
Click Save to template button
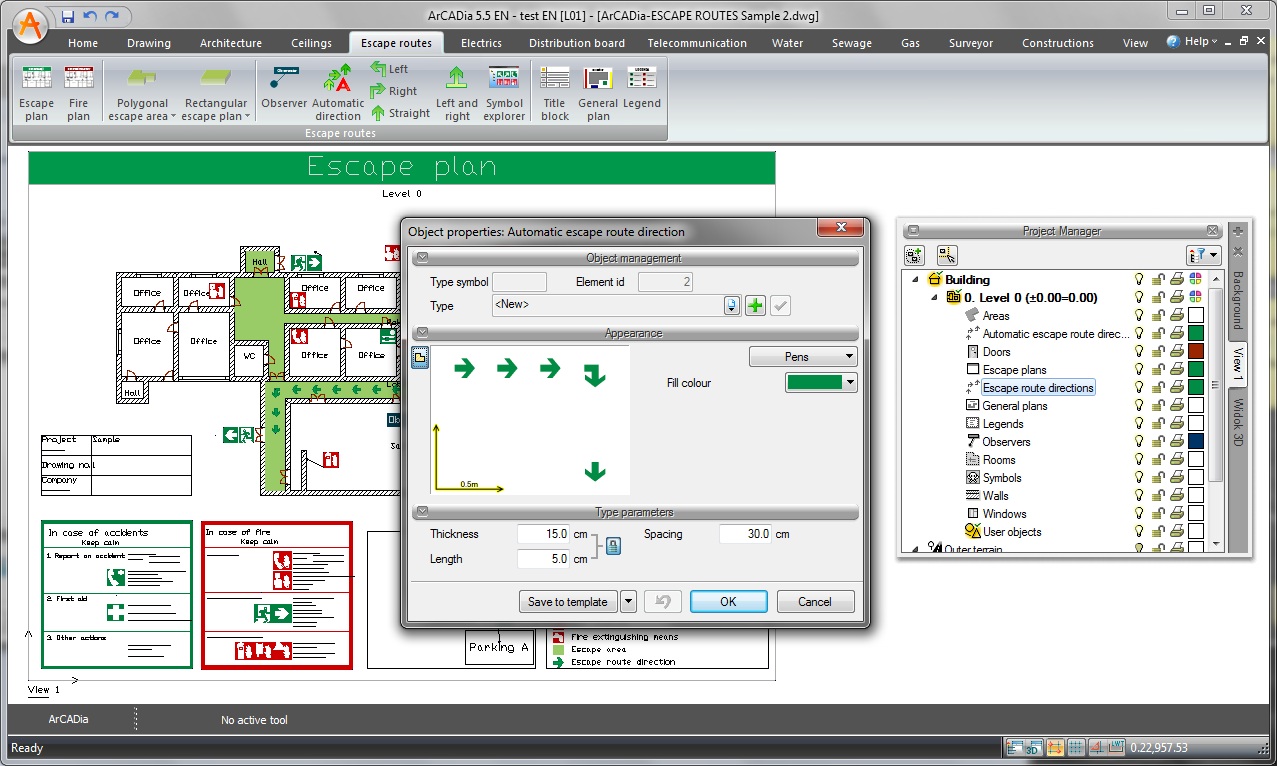(567, 601)
